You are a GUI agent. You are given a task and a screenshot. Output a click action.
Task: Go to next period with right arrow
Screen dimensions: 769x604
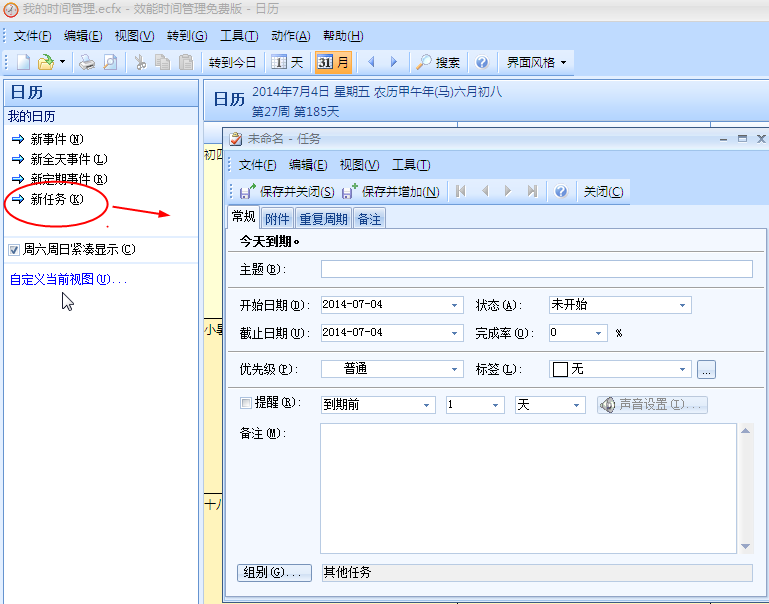coord(394,62)
